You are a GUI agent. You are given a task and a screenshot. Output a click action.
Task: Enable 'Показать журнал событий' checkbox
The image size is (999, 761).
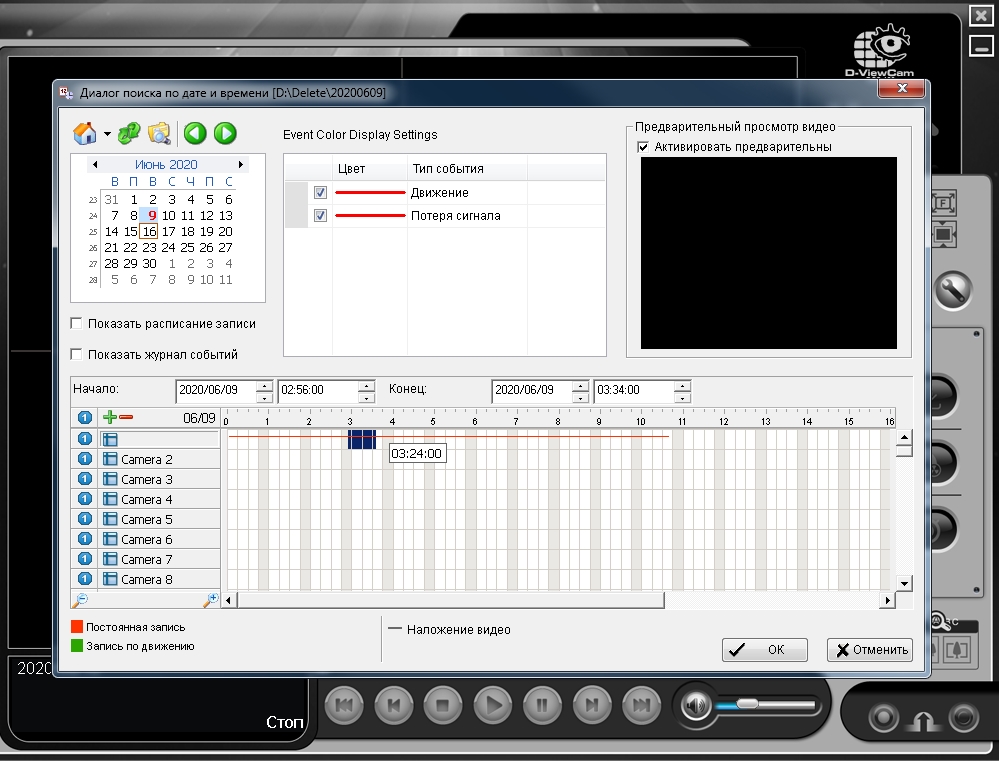[77, 354]
